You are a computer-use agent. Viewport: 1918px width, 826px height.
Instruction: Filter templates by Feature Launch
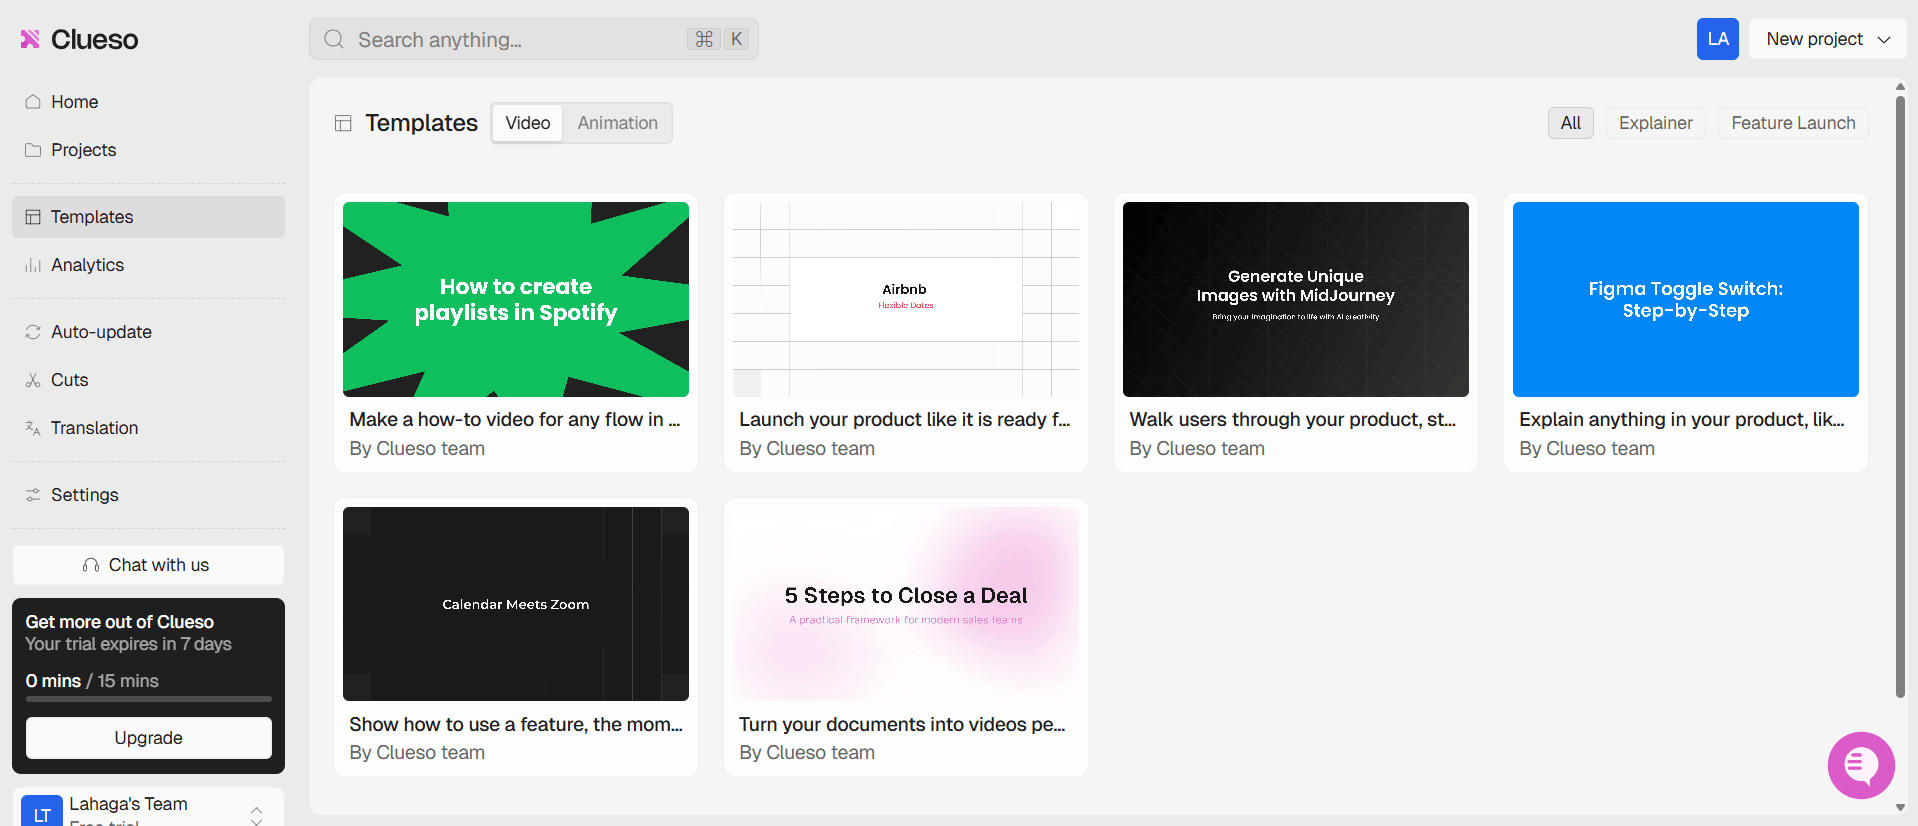(1793, 123)
